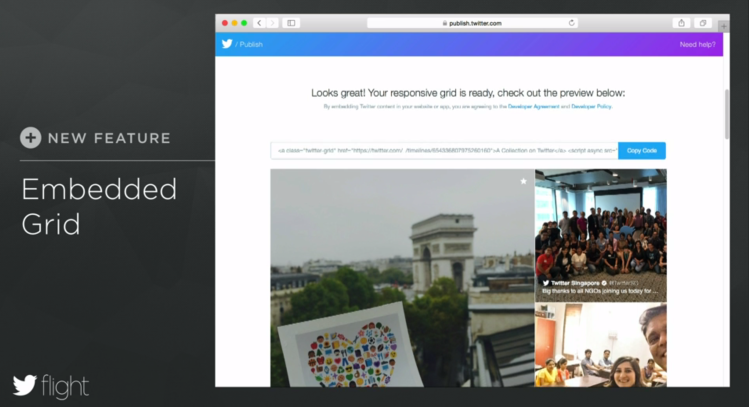Click the green fullscreen window button
749x407 pixels.
[244, 23]
